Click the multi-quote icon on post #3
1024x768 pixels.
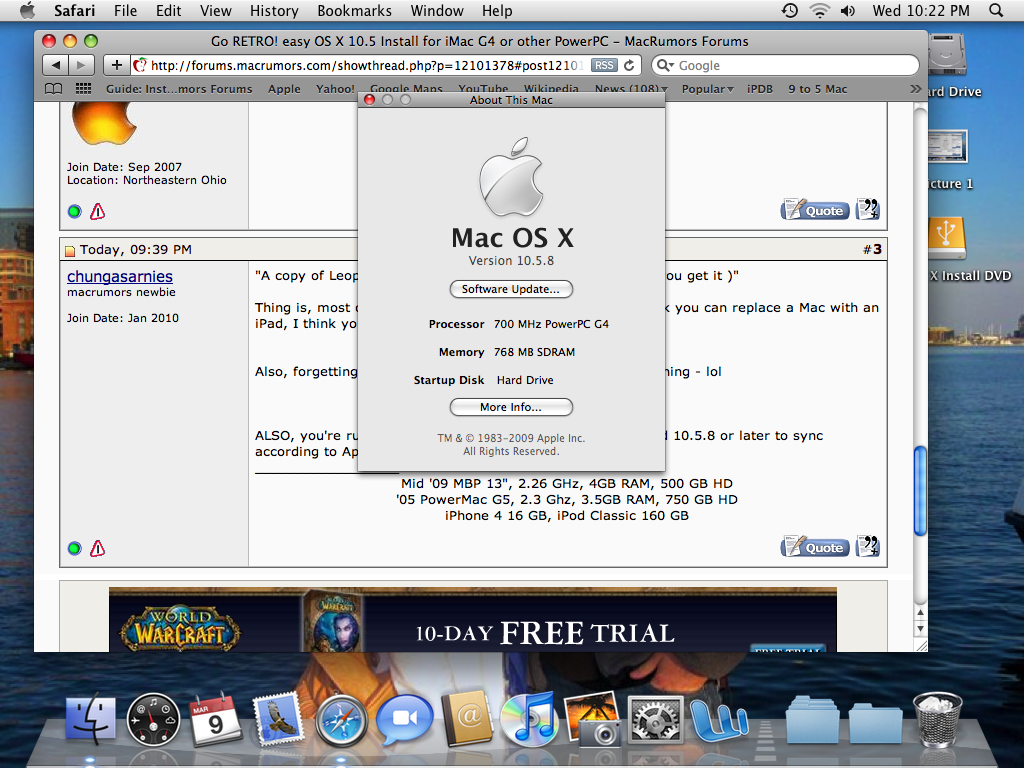868,546
